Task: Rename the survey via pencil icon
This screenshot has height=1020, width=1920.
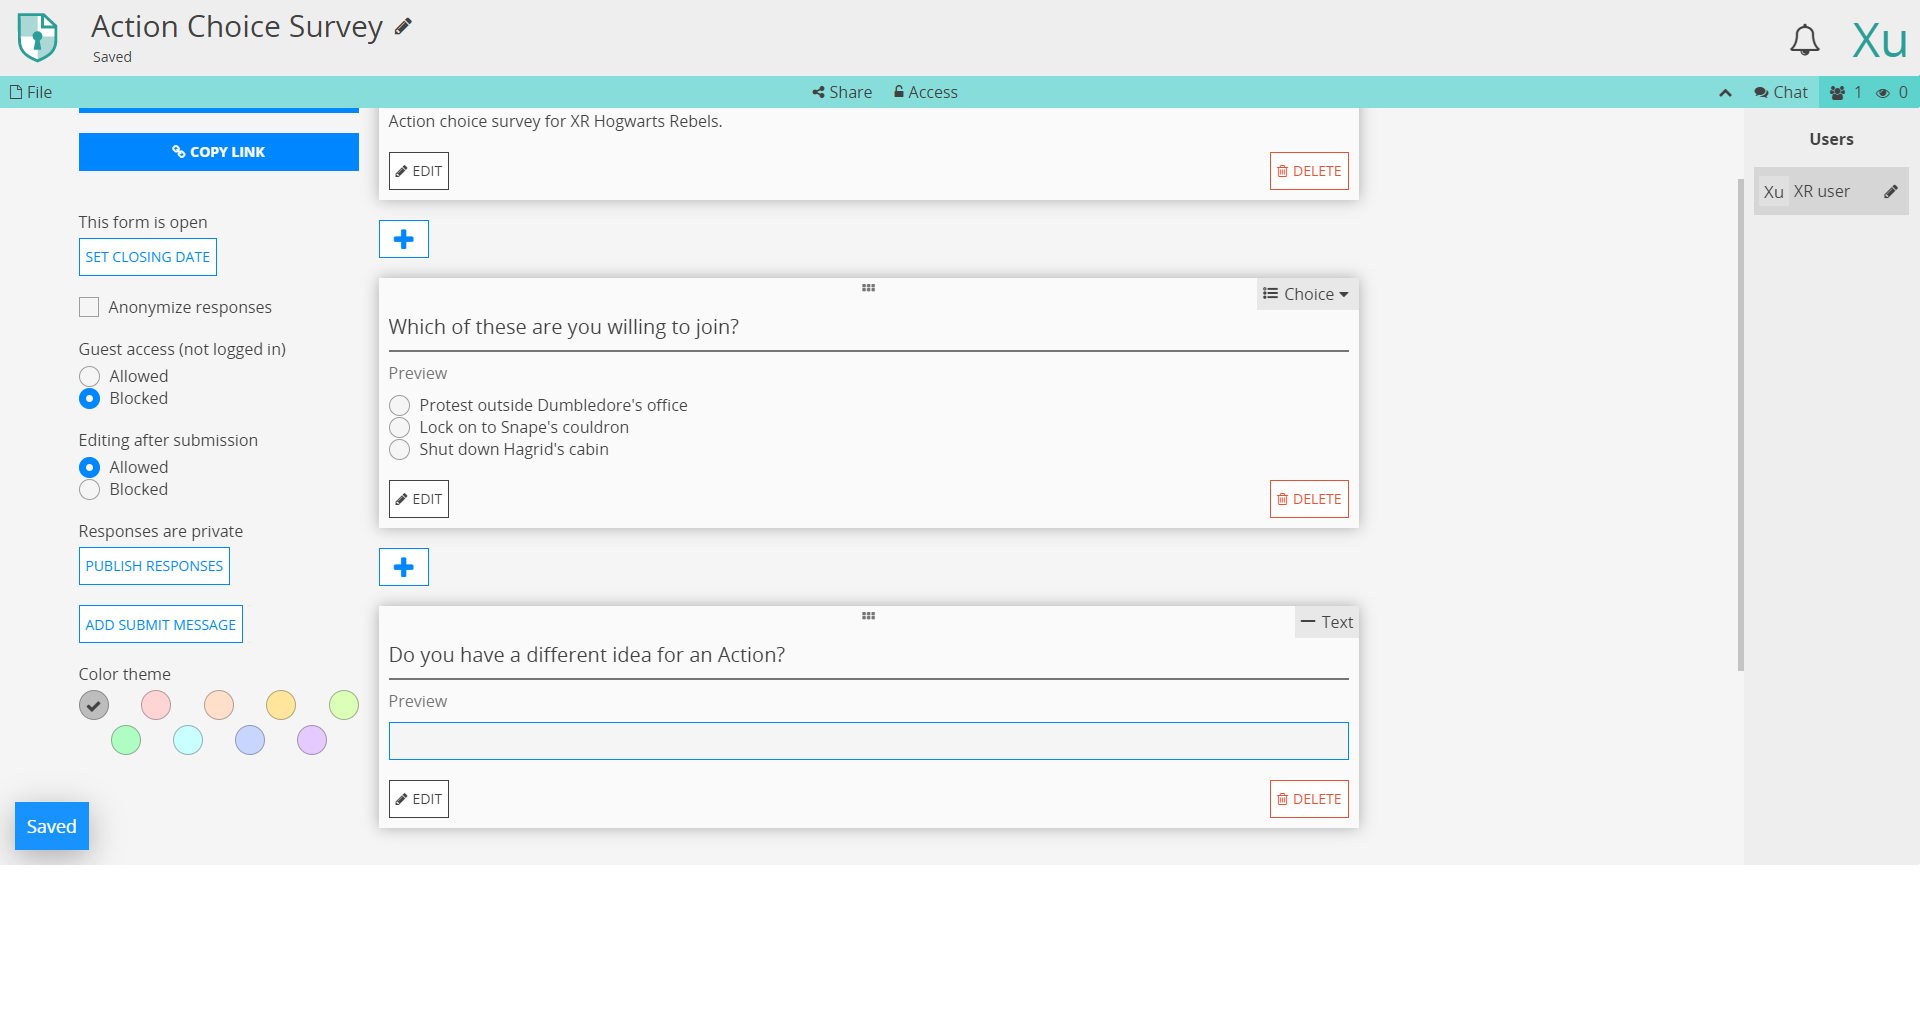Action: point(403,27)
